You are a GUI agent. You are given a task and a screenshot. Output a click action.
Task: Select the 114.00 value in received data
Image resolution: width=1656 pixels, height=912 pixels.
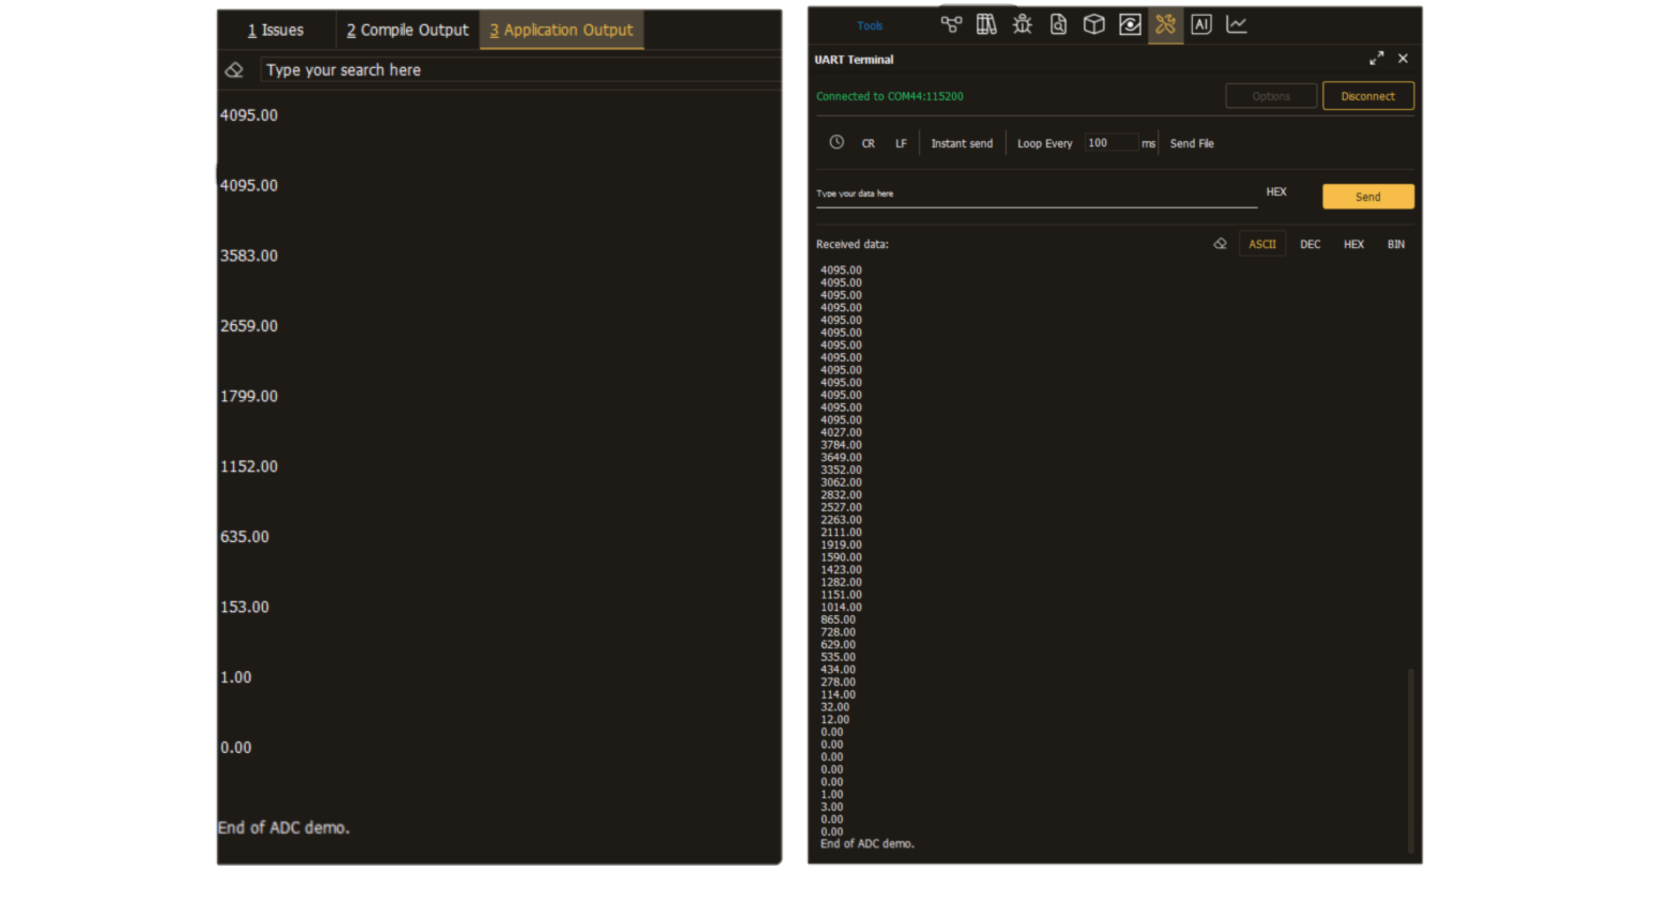pos(838,694)
